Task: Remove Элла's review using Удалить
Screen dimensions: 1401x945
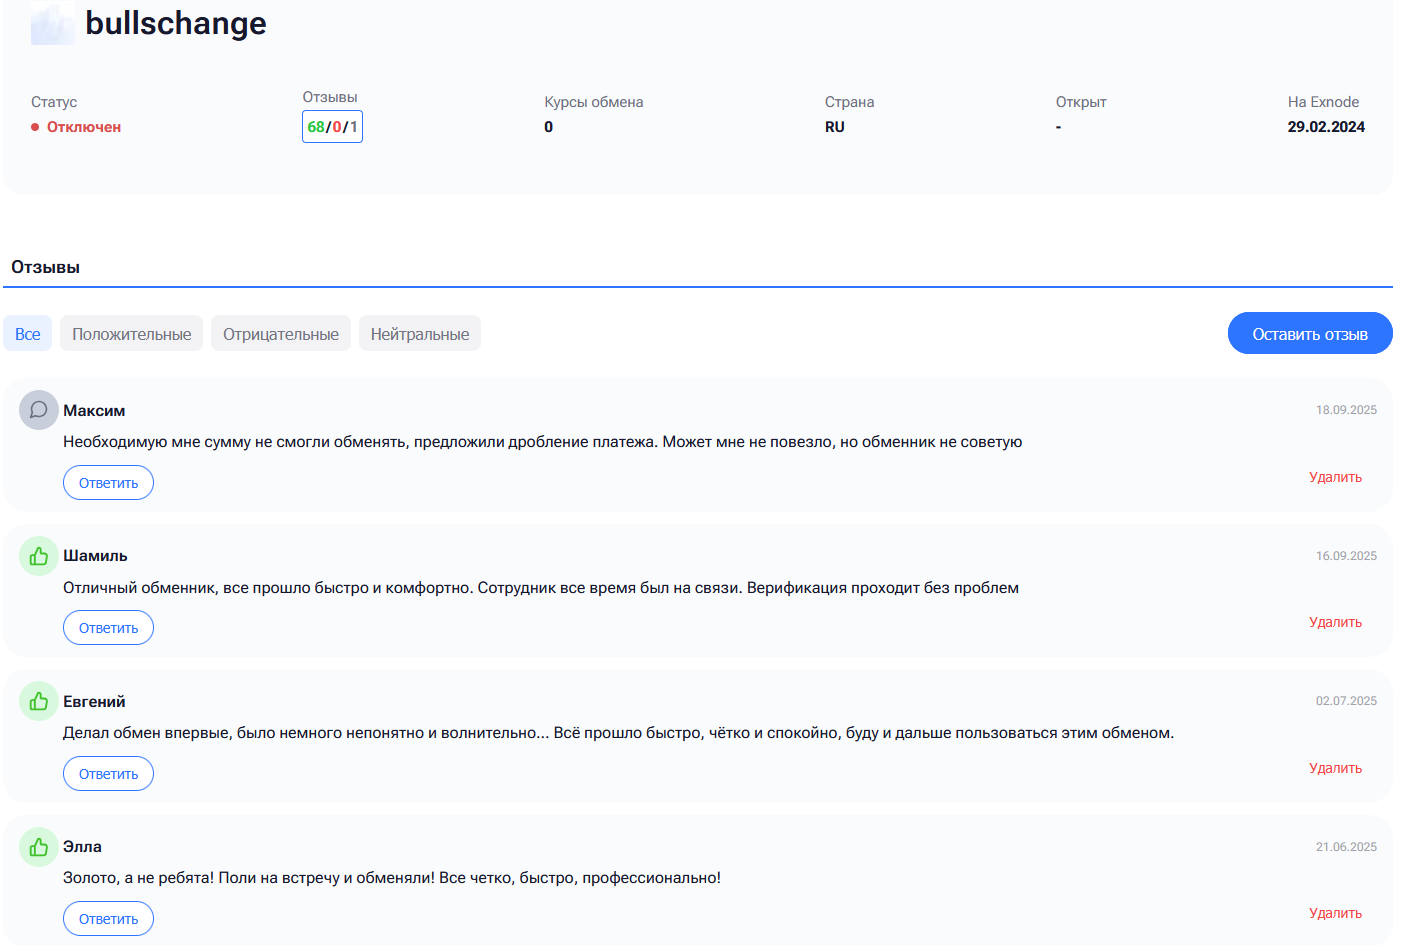Action: coord(1335,913)
